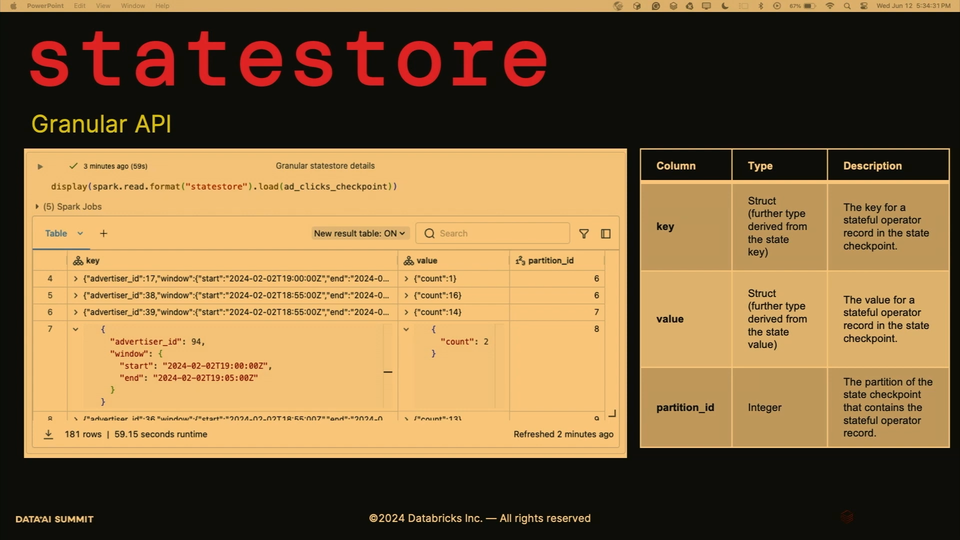Click the cell title Granular statestore details
960x540 pixels.
[325, 166]
